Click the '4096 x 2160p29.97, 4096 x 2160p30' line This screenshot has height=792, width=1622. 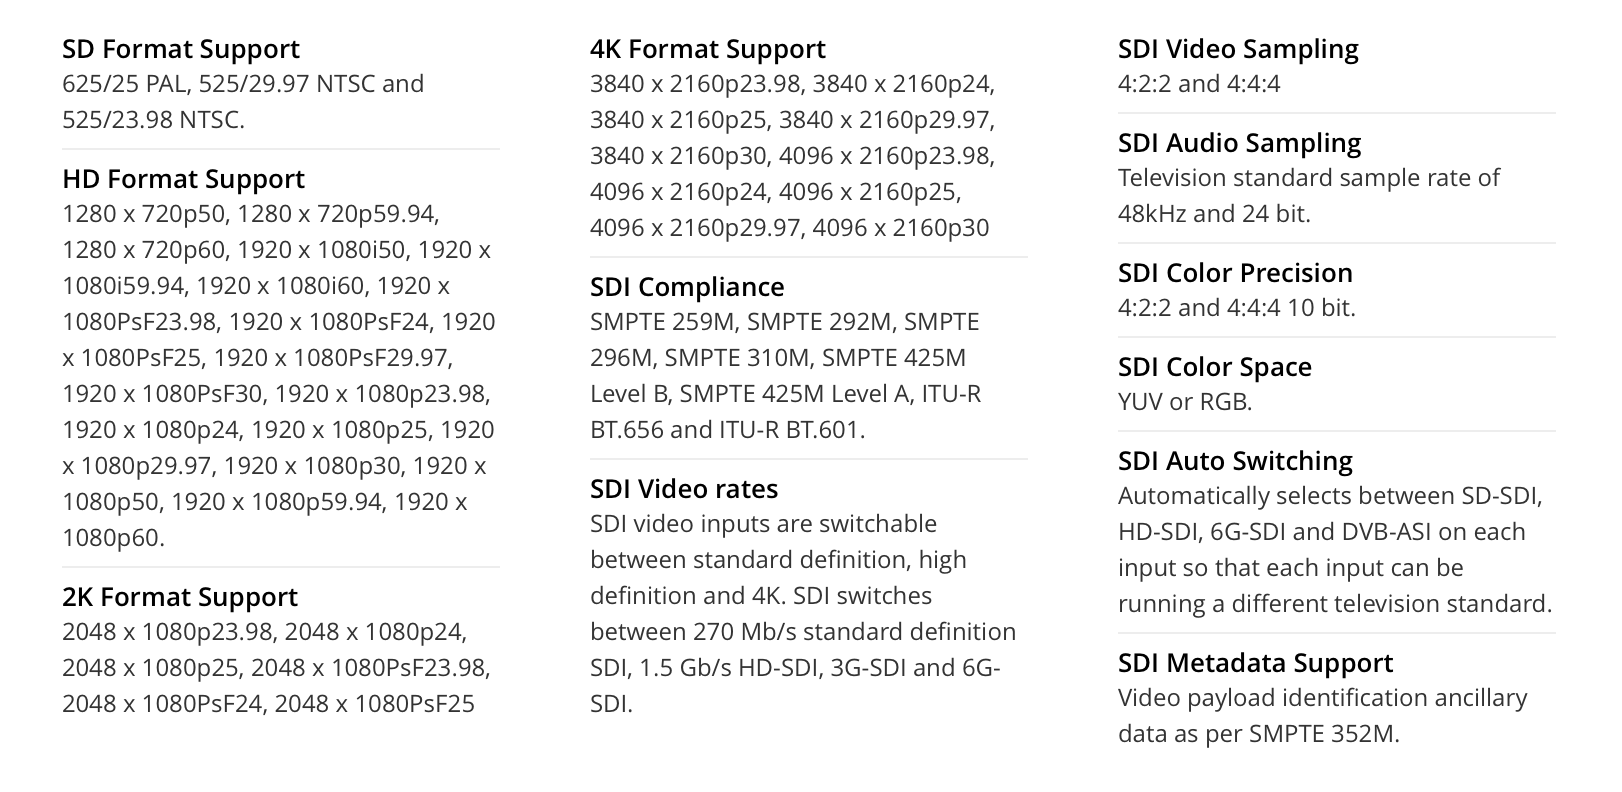pos(790,228)
